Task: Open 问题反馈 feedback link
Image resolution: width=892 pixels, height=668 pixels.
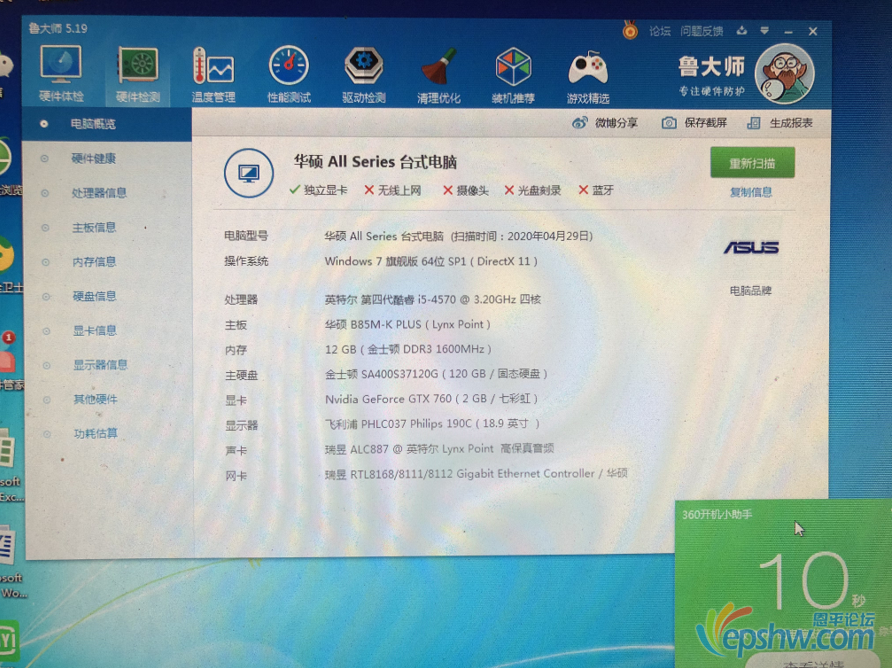Action: point(701,31)
